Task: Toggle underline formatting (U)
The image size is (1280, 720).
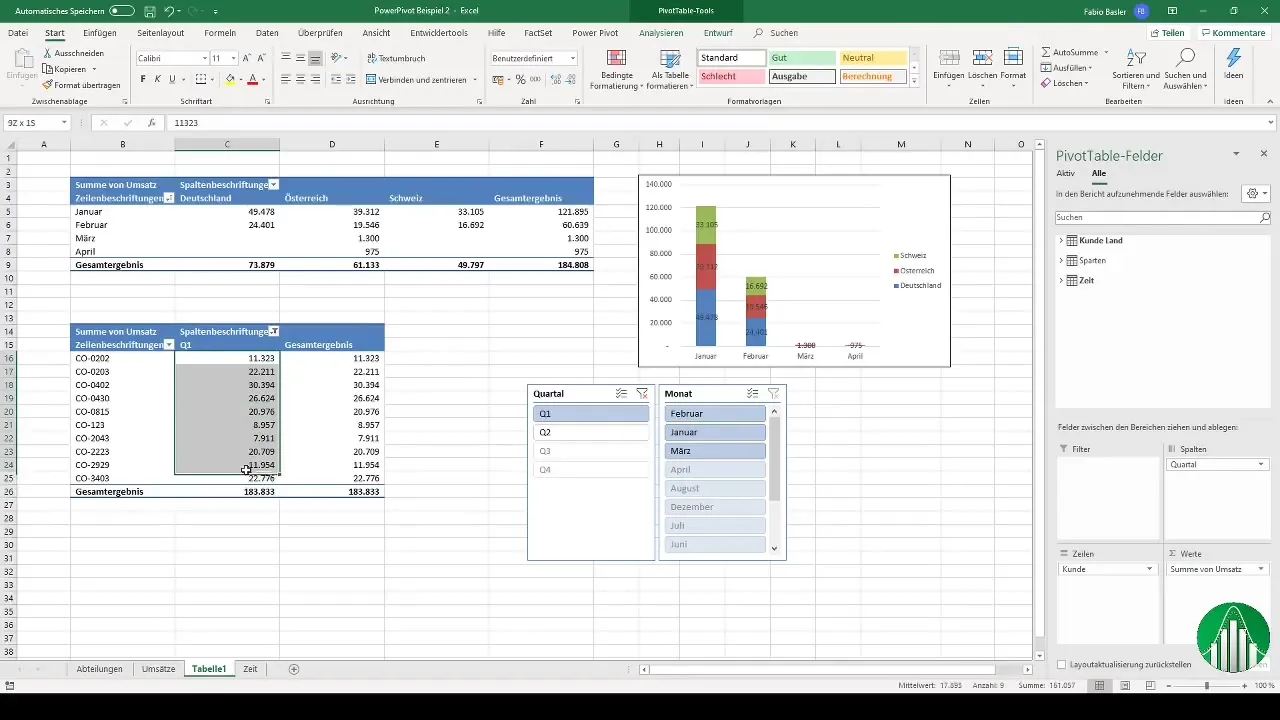Action: (x=173, y=79)
